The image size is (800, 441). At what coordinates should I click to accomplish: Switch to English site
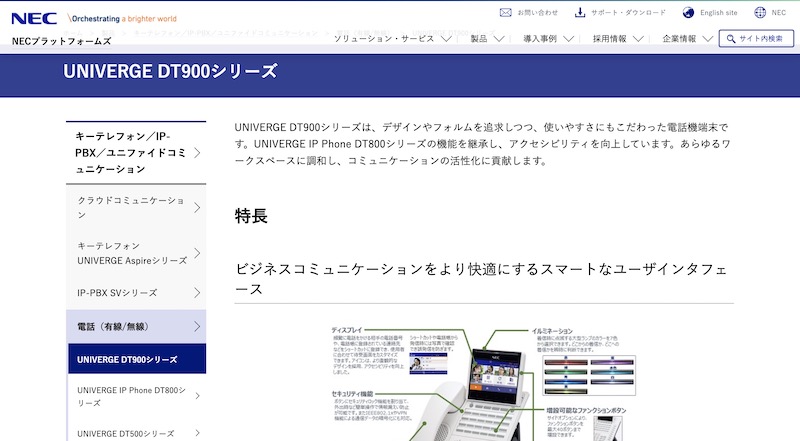click(718, 13)
